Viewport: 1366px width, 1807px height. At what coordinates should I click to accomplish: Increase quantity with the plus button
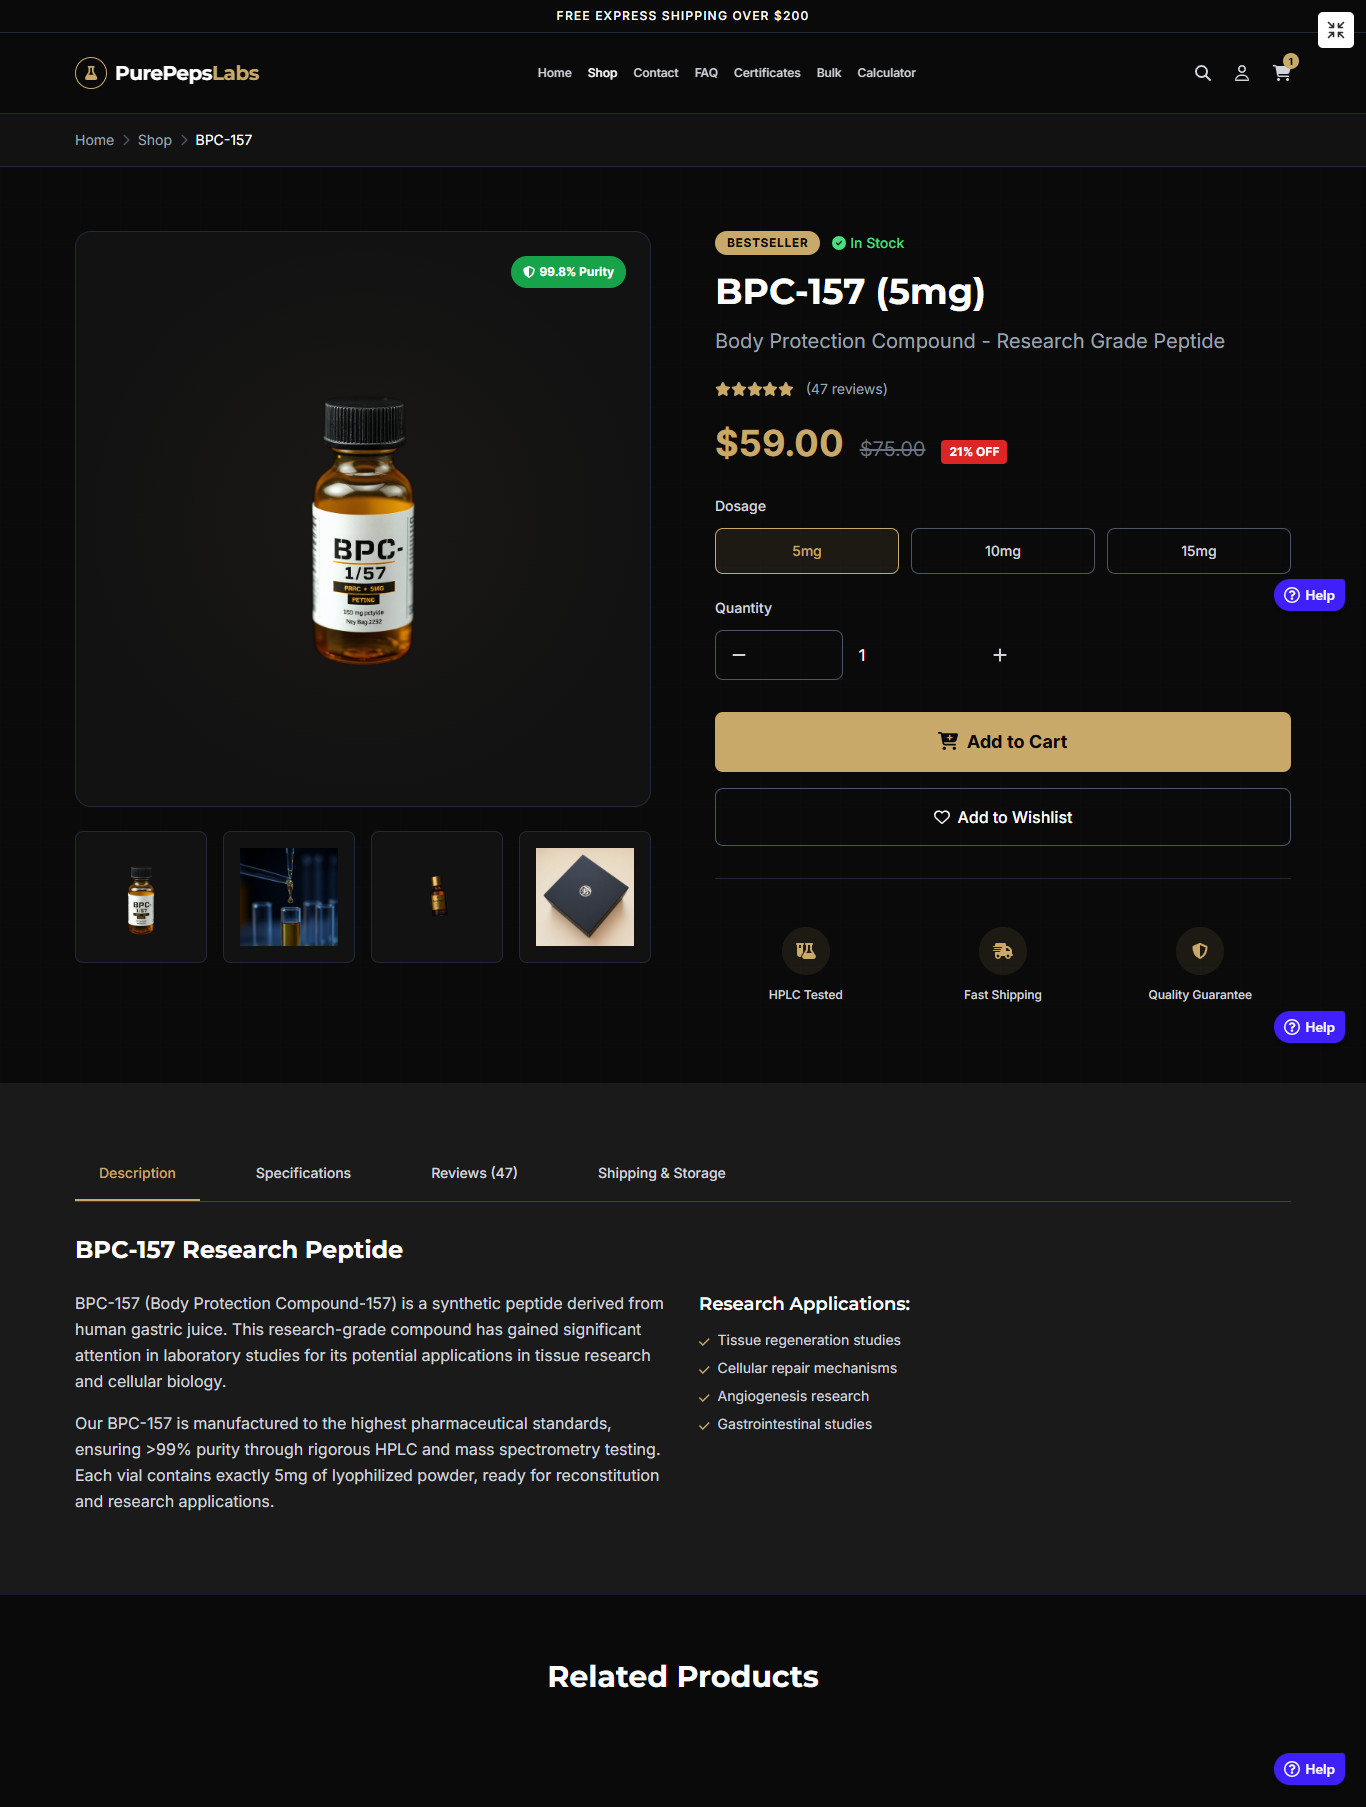pyautogui.click(x=1000, y=655)
